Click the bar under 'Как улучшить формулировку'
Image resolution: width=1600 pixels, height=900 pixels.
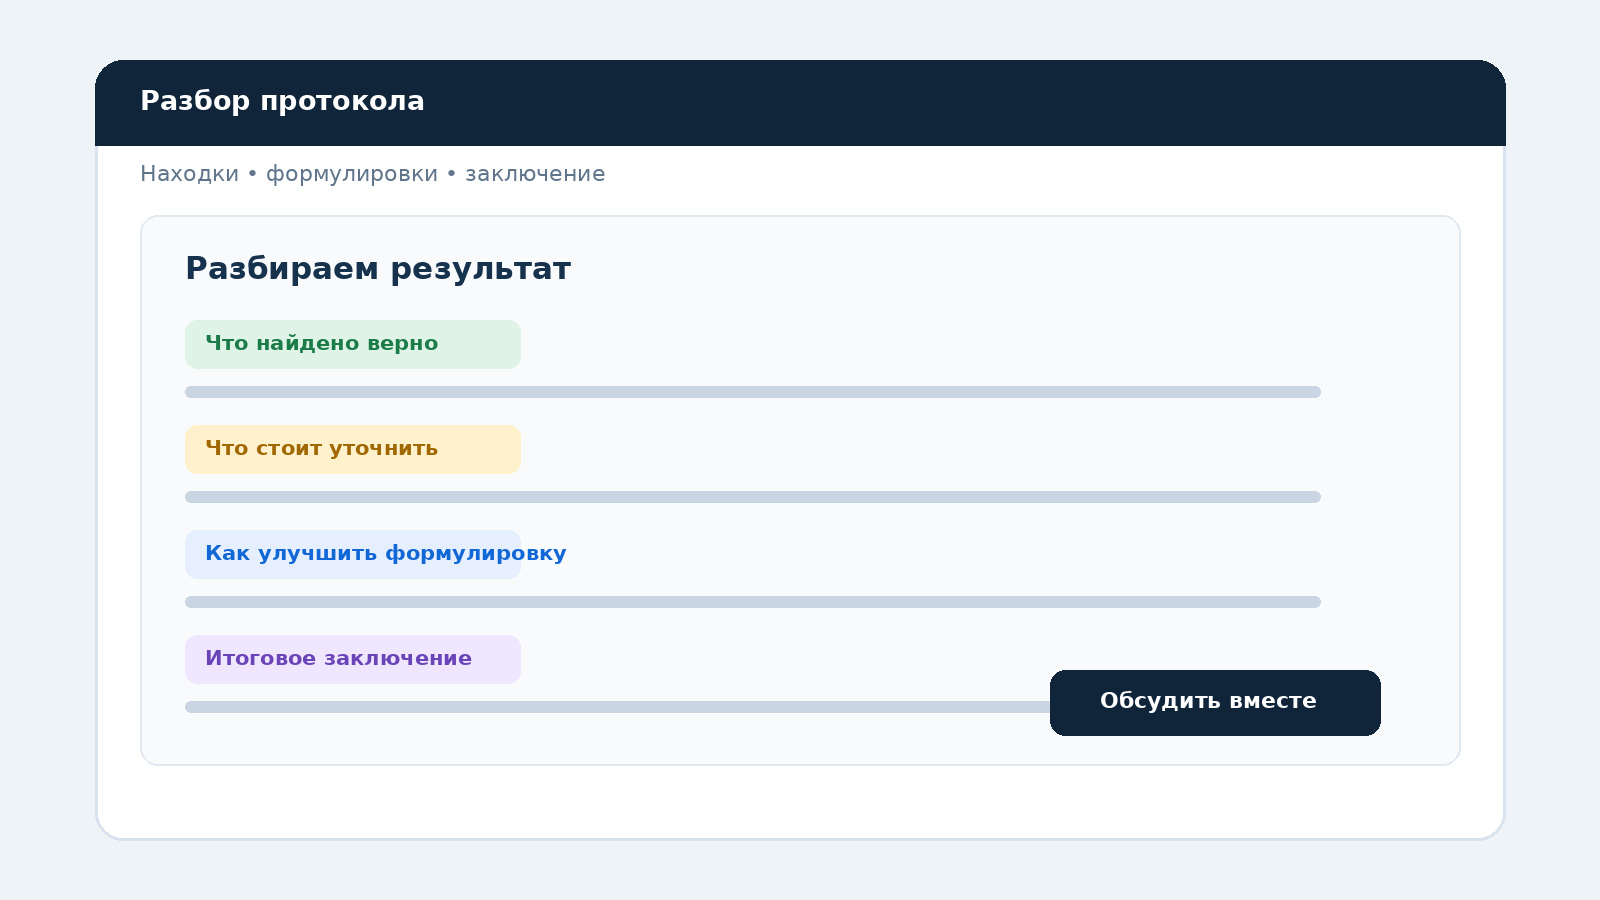click(753, 602)
